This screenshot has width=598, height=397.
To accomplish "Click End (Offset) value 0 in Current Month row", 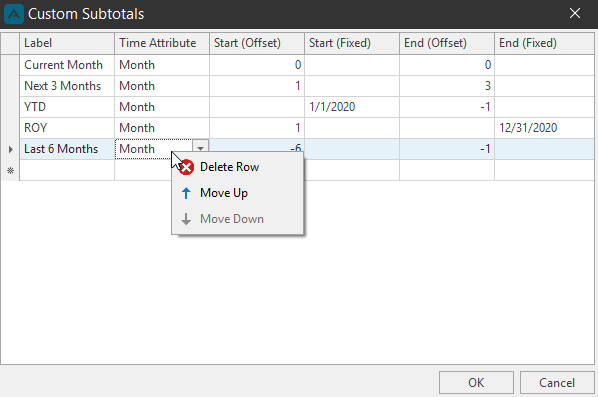I will coord(447,65).
